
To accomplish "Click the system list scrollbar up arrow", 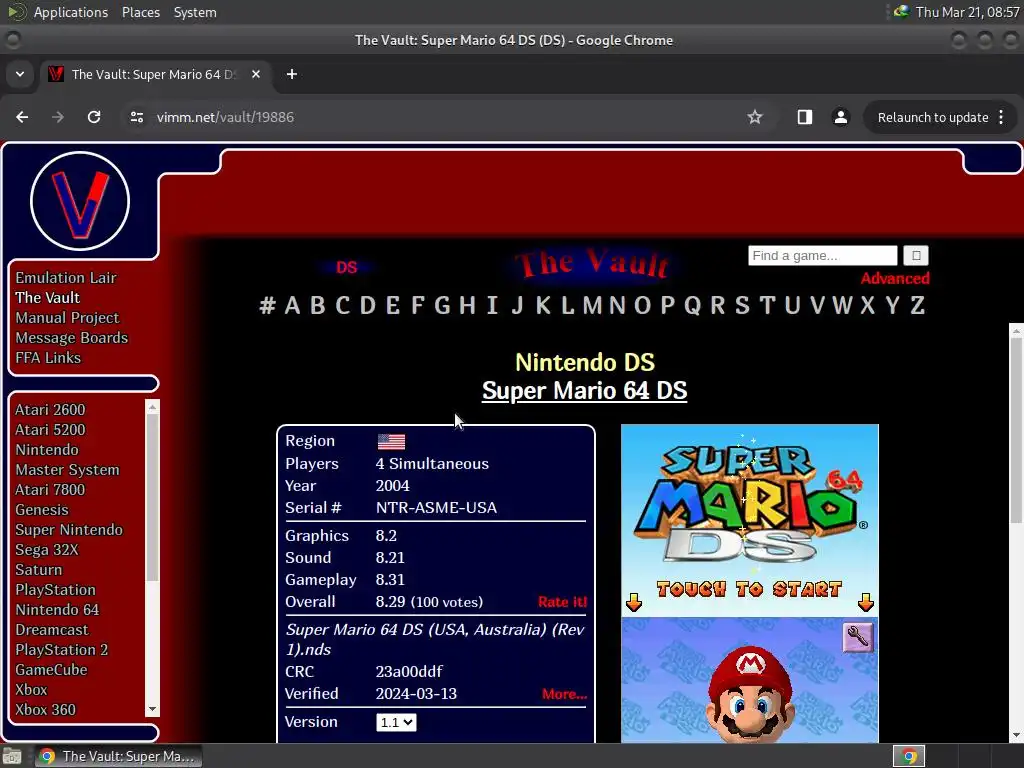I will point(152,407).
